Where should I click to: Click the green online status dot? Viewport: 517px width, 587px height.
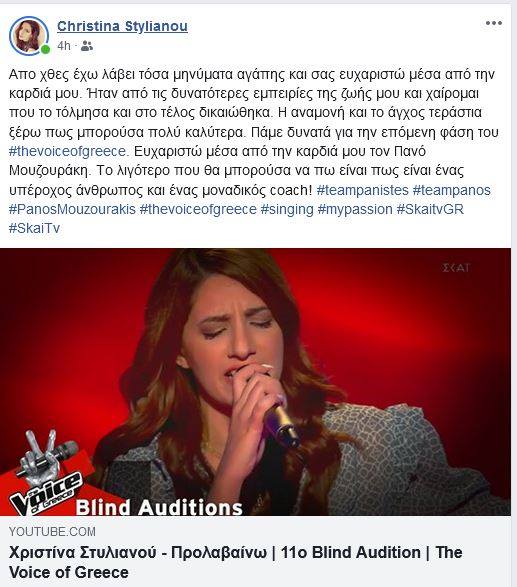tap(45, 49)
